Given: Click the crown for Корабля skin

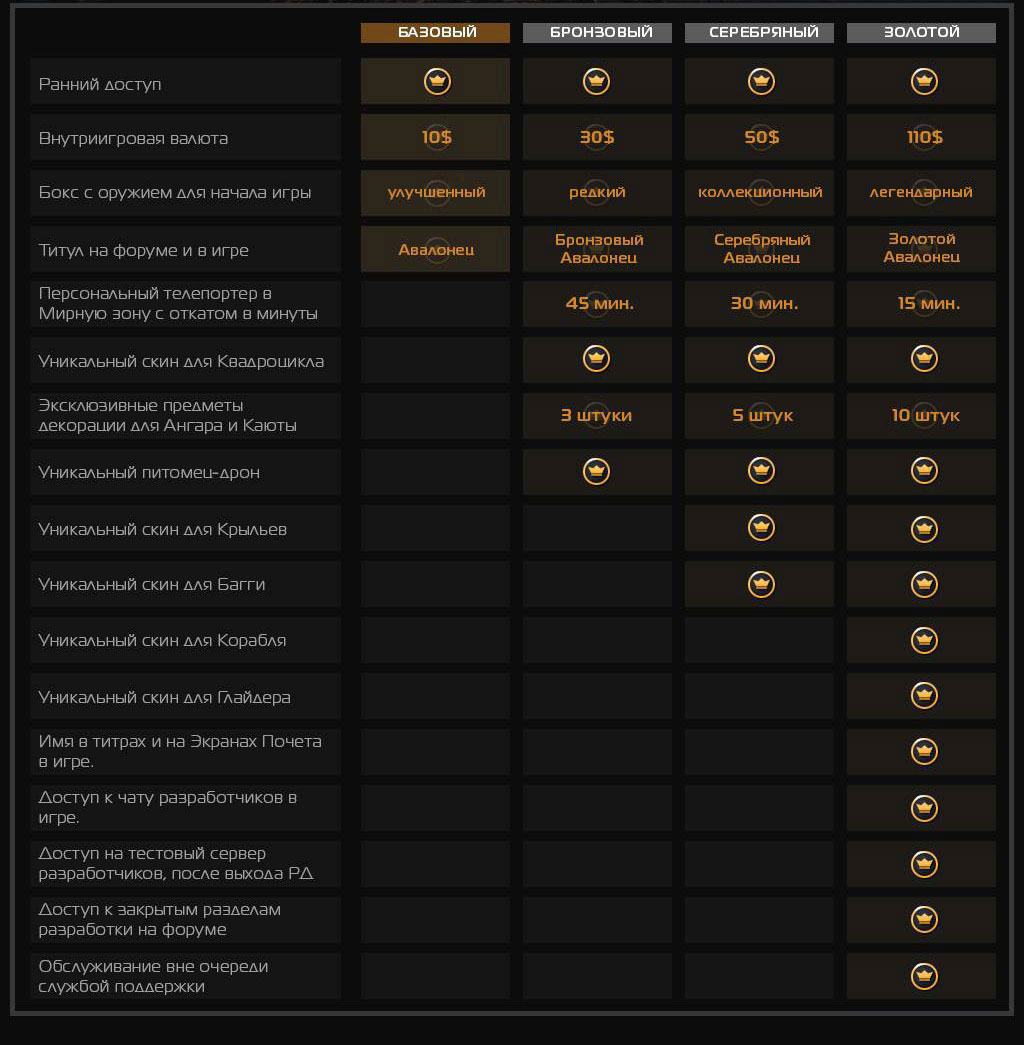Looking at the screenshot, I should tap(924, 639).
